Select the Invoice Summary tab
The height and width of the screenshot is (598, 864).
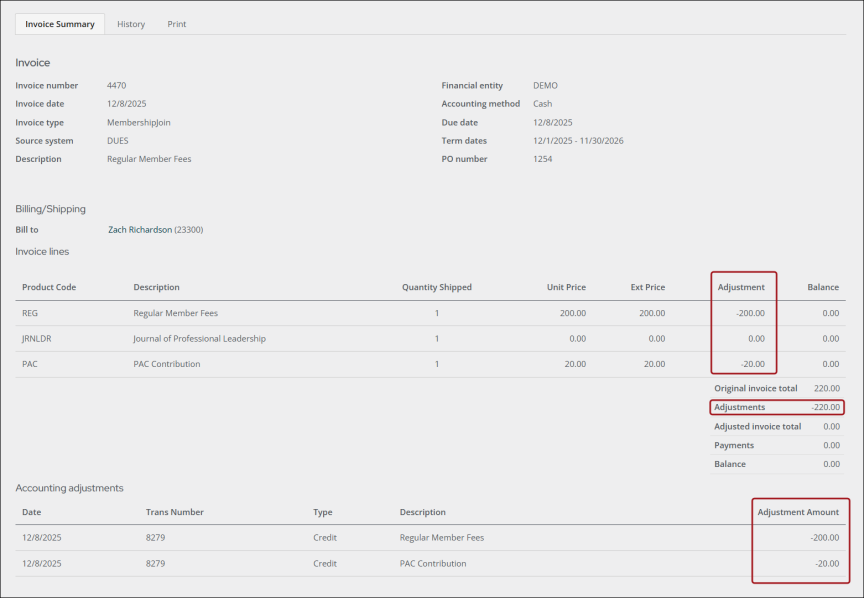60,24
